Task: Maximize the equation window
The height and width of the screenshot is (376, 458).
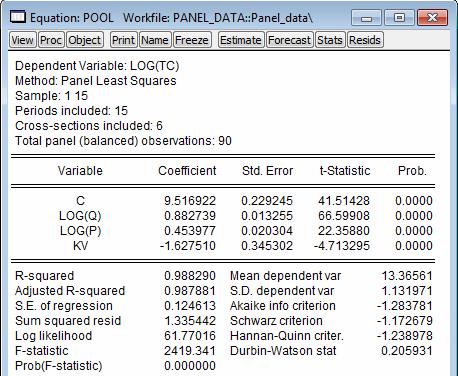Action: (399, 18)
